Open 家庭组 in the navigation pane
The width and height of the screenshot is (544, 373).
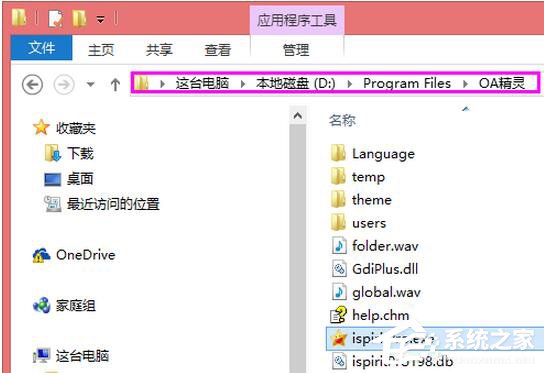76,306
